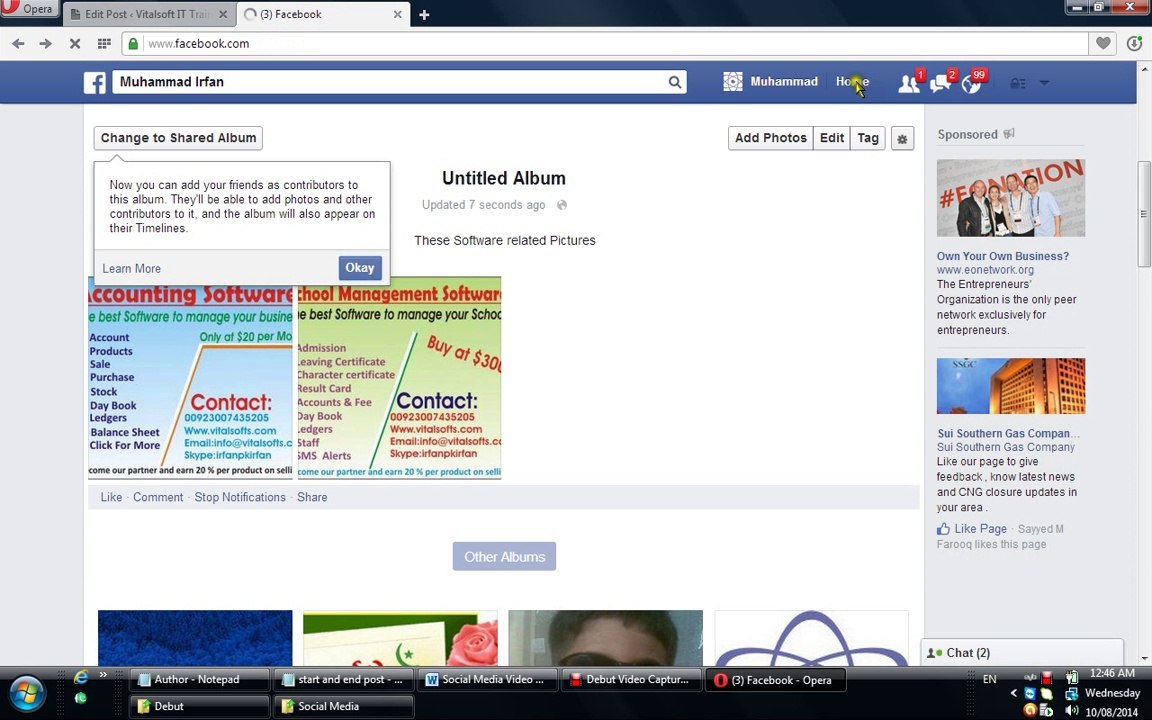Stop page loading with the X icon
Viewport: 1152px width, 720px height.
(x=74, y=43)
